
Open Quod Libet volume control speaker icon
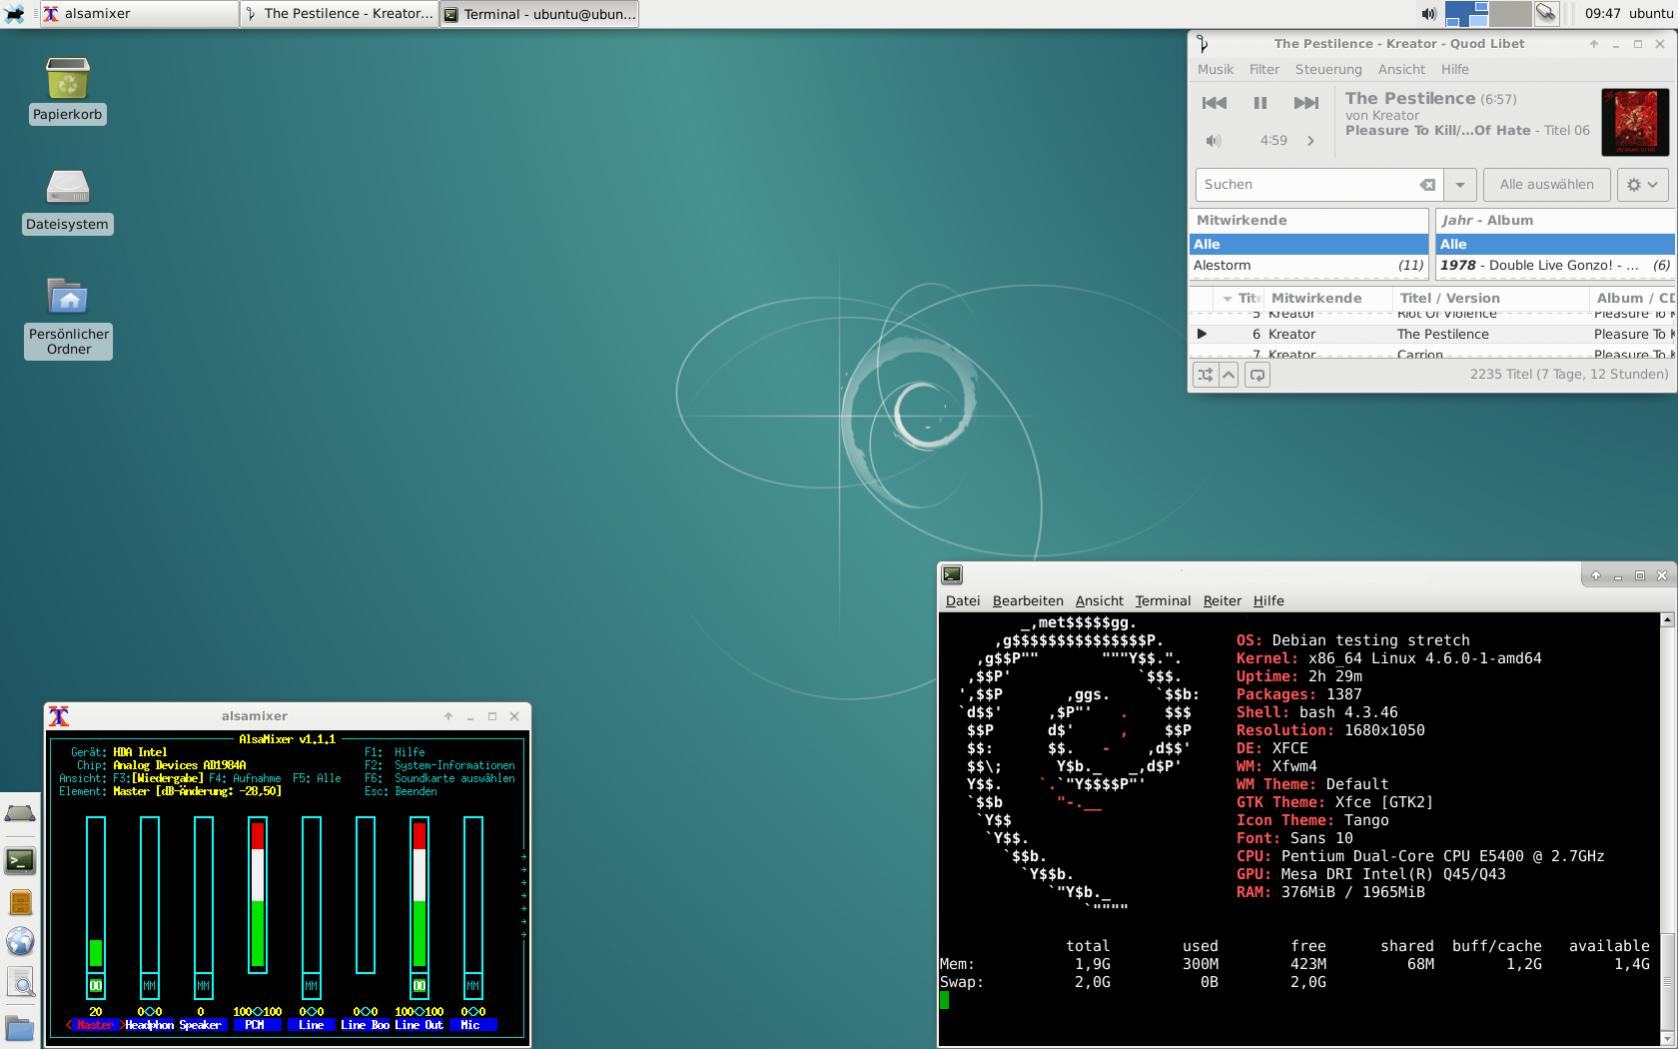pyautogui.click(x=1213, y=141)
